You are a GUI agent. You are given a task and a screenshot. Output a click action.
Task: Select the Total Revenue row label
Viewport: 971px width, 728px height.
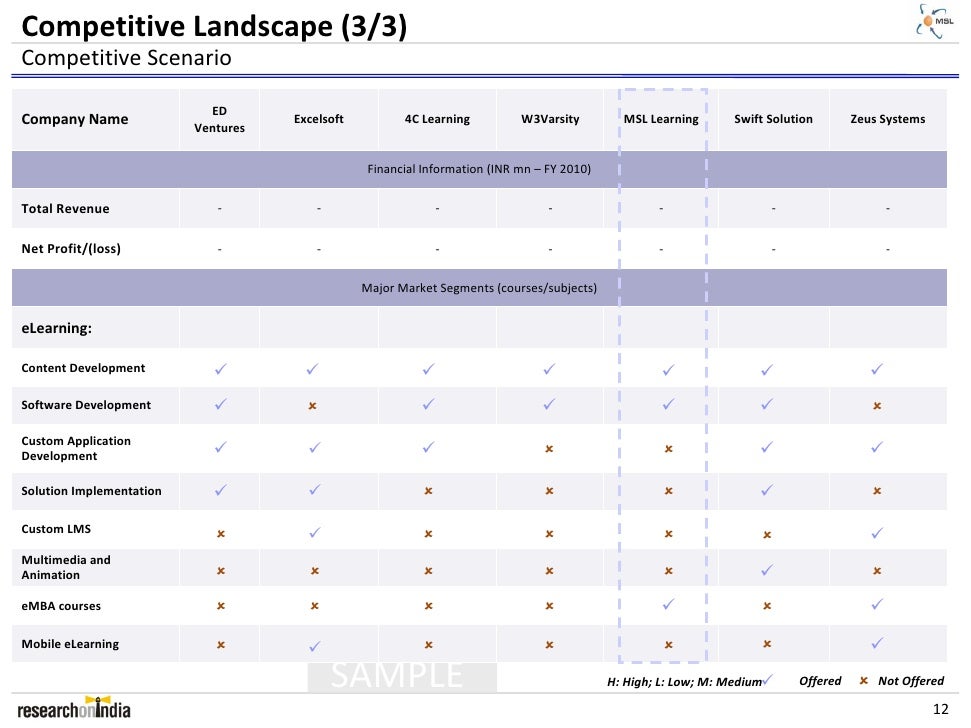click(65, 209)
